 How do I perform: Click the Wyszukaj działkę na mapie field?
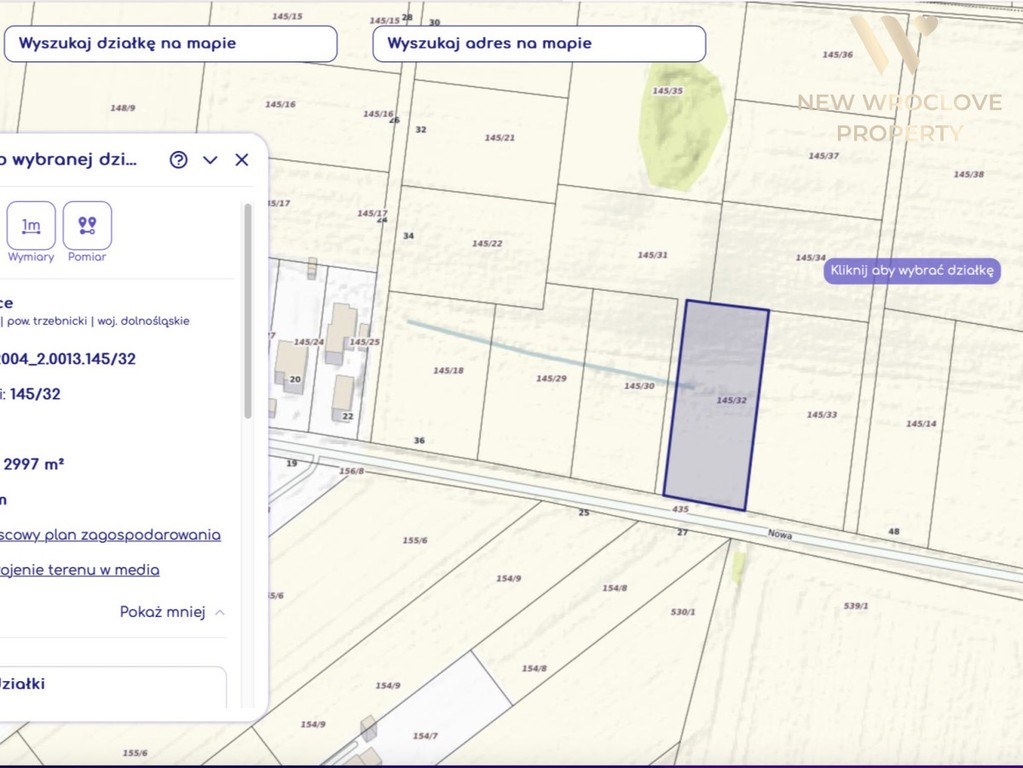[171, 44]
